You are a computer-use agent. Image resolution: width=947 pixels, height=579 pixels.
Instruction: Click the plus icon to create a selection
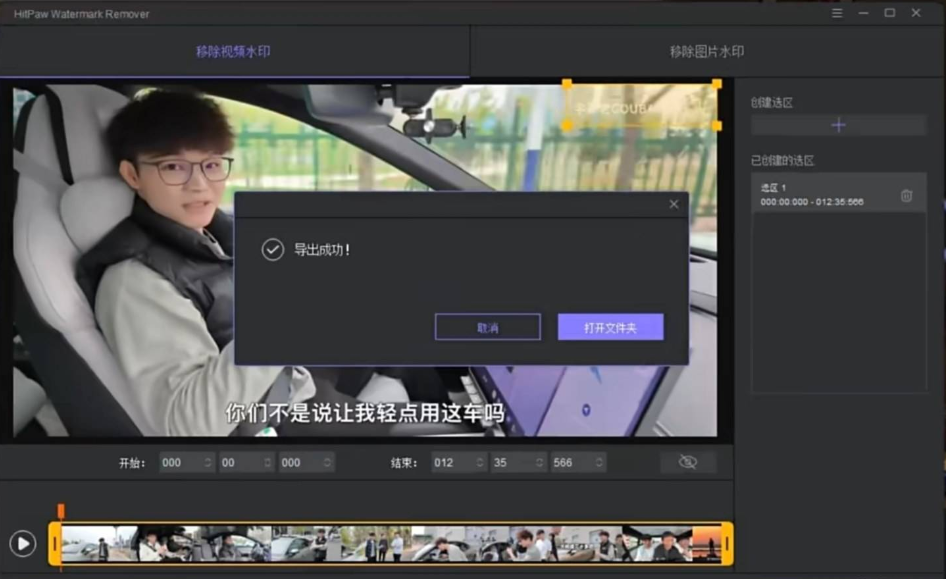pos(838,125)
